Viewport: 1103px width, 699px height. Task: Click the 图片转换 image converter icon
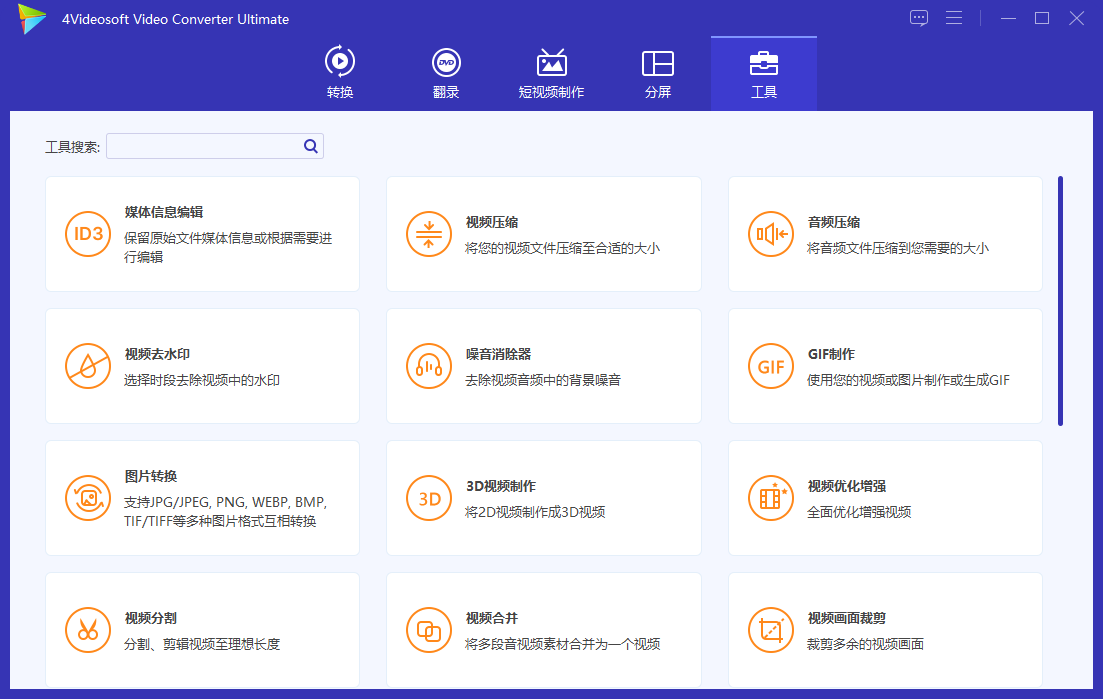[x=88, y=498]
